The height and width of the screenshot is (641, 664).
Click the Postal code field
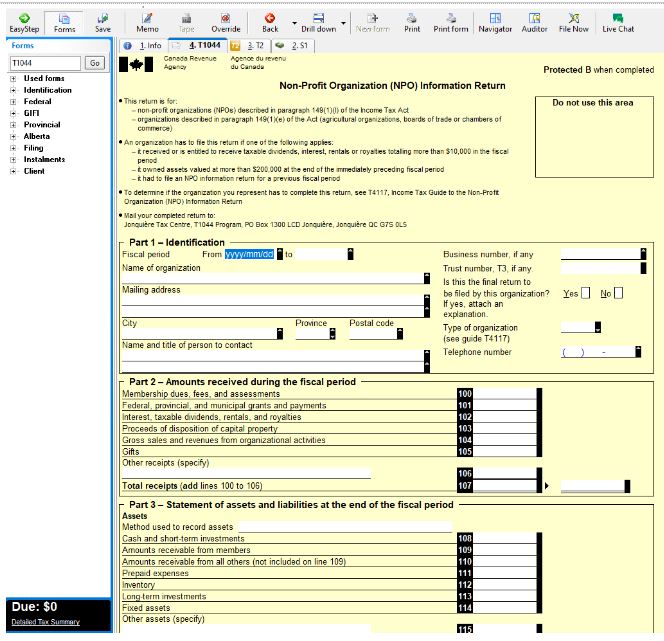pyautogui.click(x=373, y=334)
